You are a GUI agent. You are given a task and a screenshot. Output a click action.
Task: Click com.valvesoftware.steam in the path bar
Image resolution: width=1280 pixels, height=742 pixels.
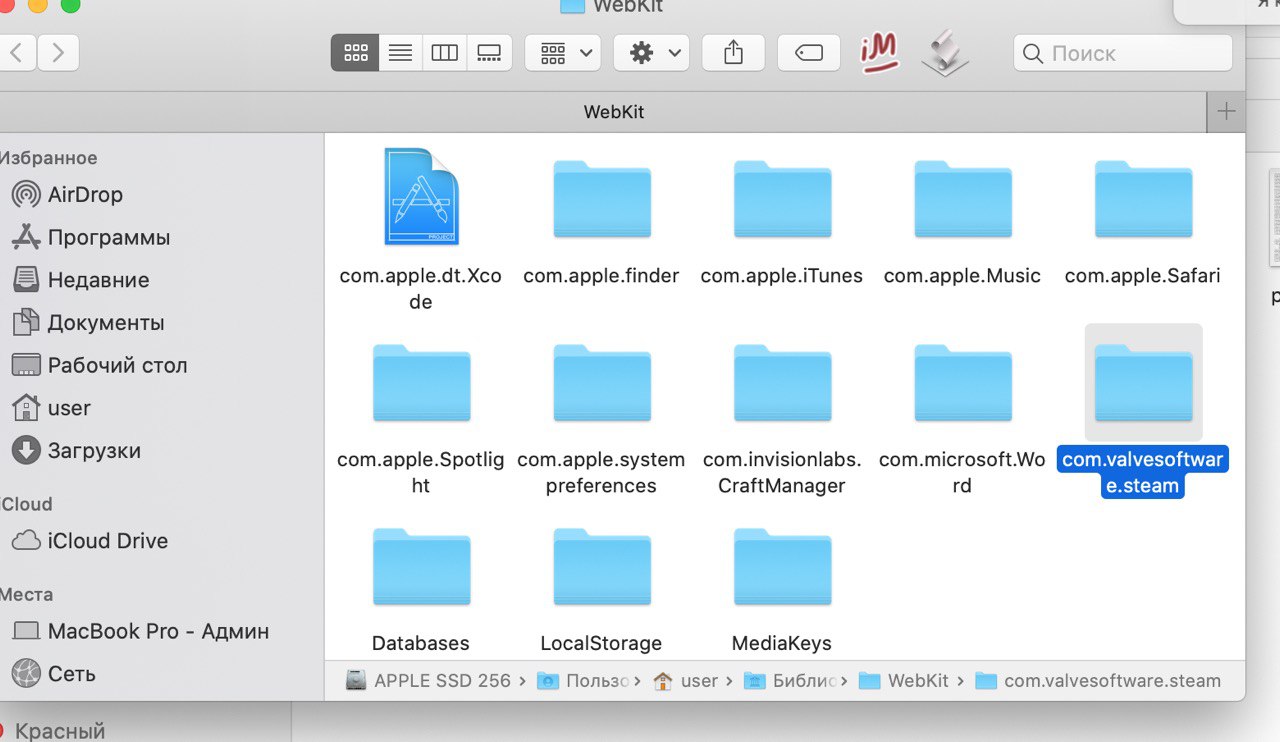[x=1098, y=681]
